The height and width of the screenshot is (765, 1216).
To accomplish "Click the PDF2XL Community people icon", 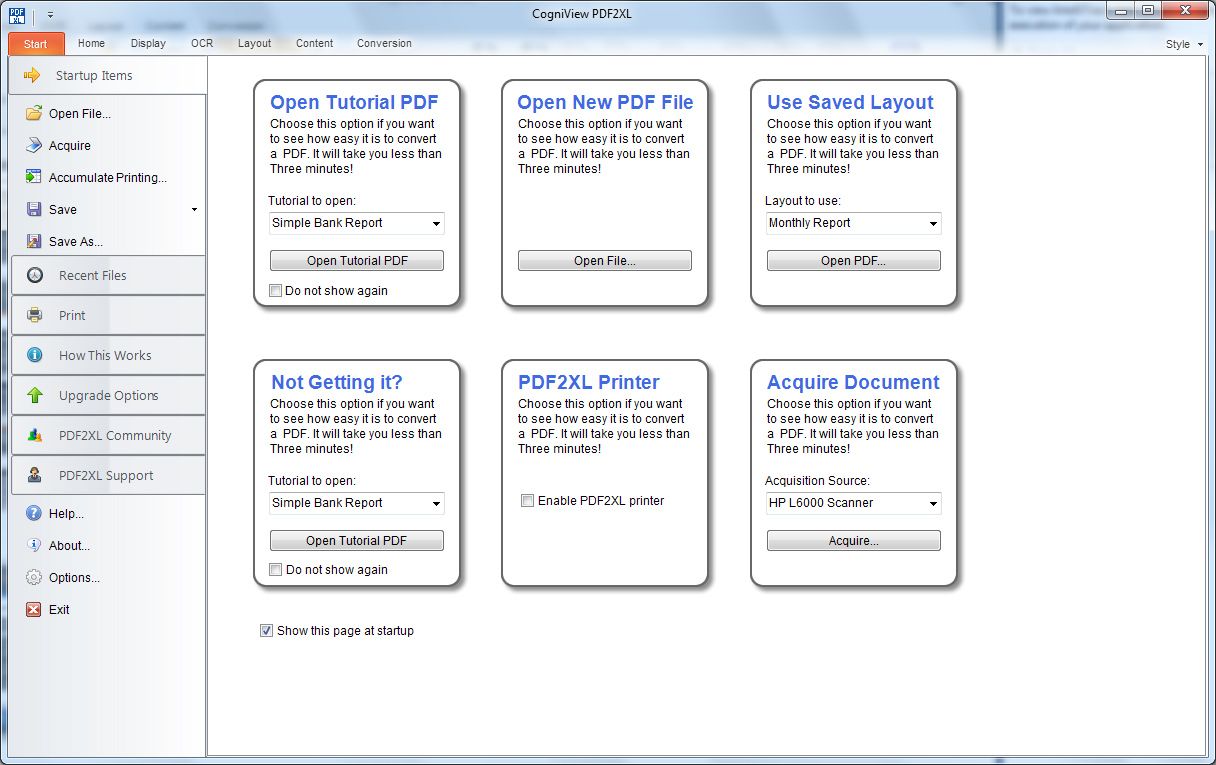I will pos(35,435).
